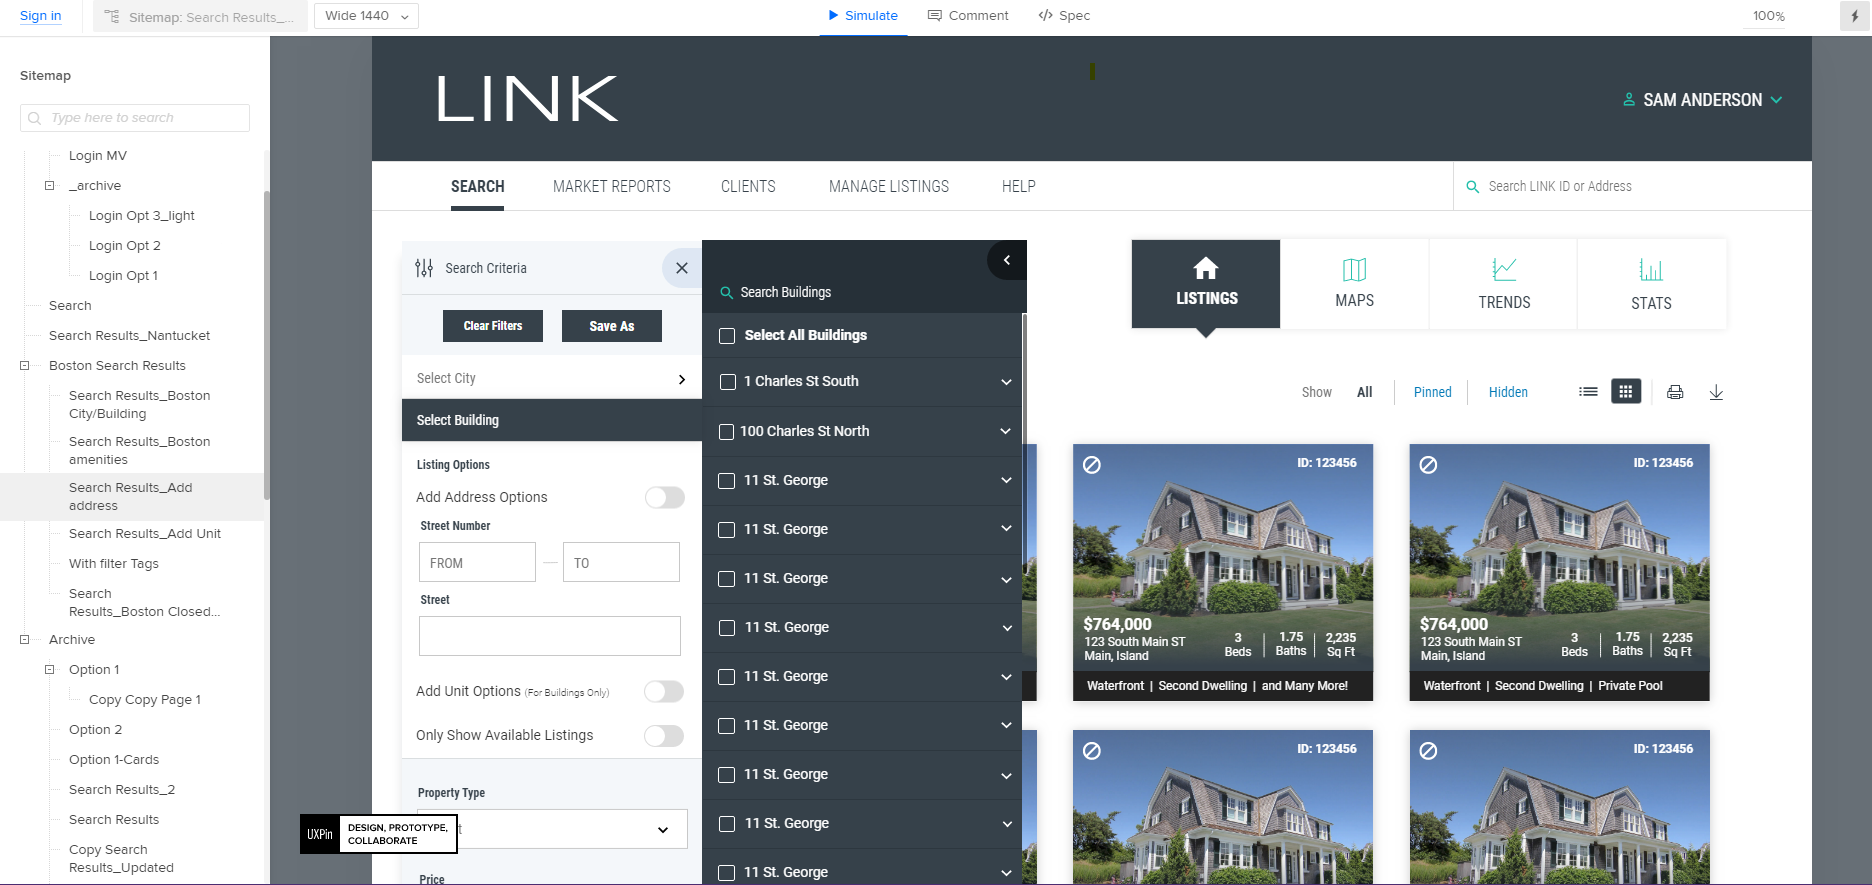Screen dimensions: 1872x885
Task: Open the Wide 1440 viewport dropdown
Action: tap(366, 16)
